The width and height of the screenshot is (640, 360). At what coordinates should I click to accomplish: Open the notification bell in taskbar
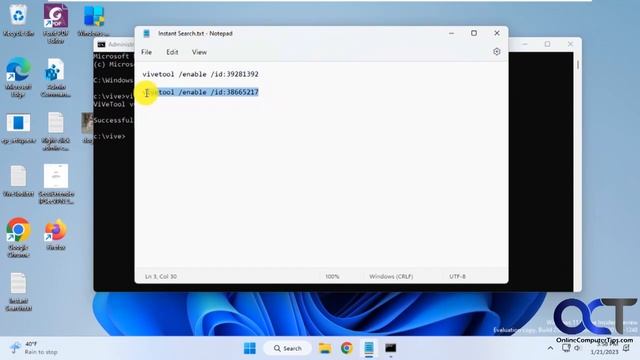pyautogui.click(x=627, y=348)
